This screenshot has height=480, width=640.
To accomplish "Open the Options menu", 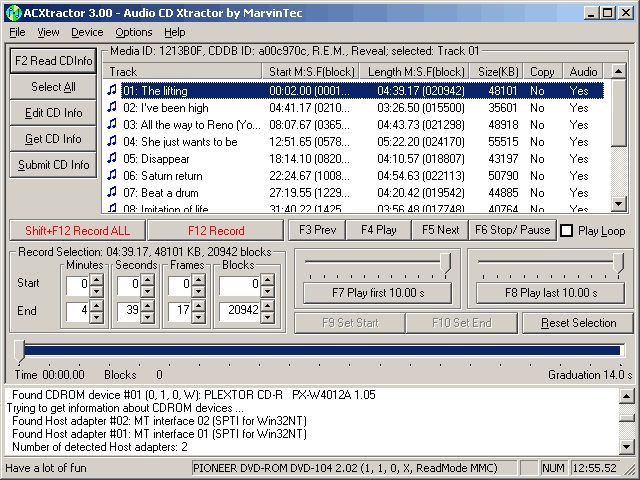I will tap(134, 32).
